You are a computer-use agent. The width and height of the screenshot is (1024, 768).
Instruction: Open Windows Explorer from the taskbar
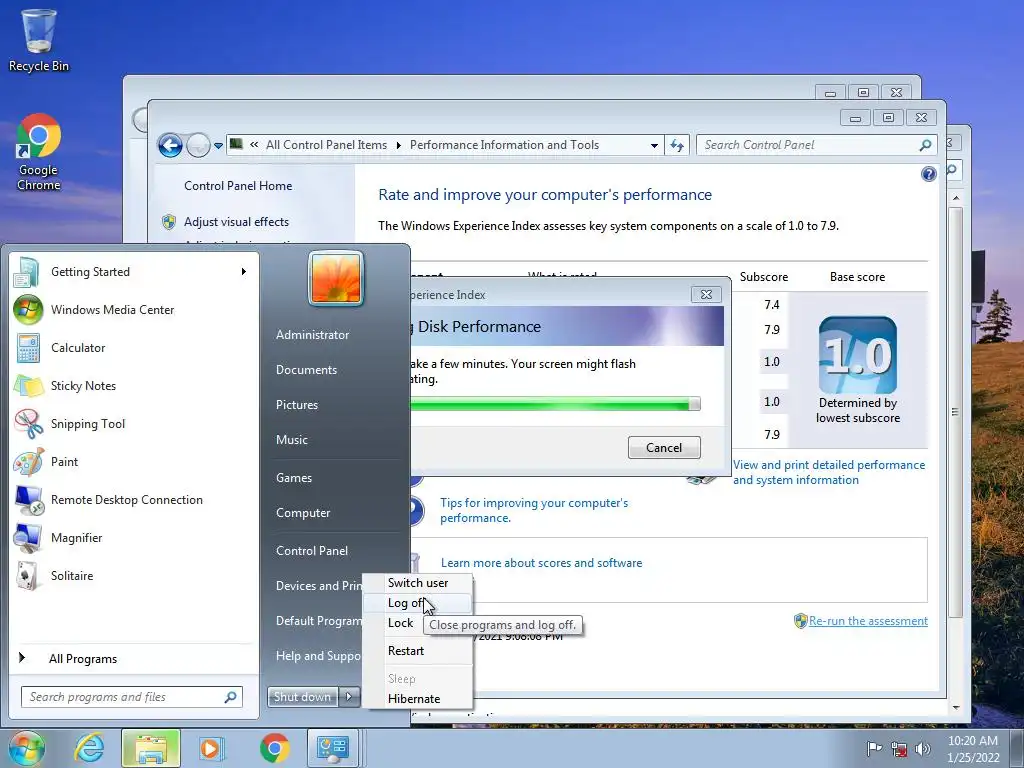150,748
